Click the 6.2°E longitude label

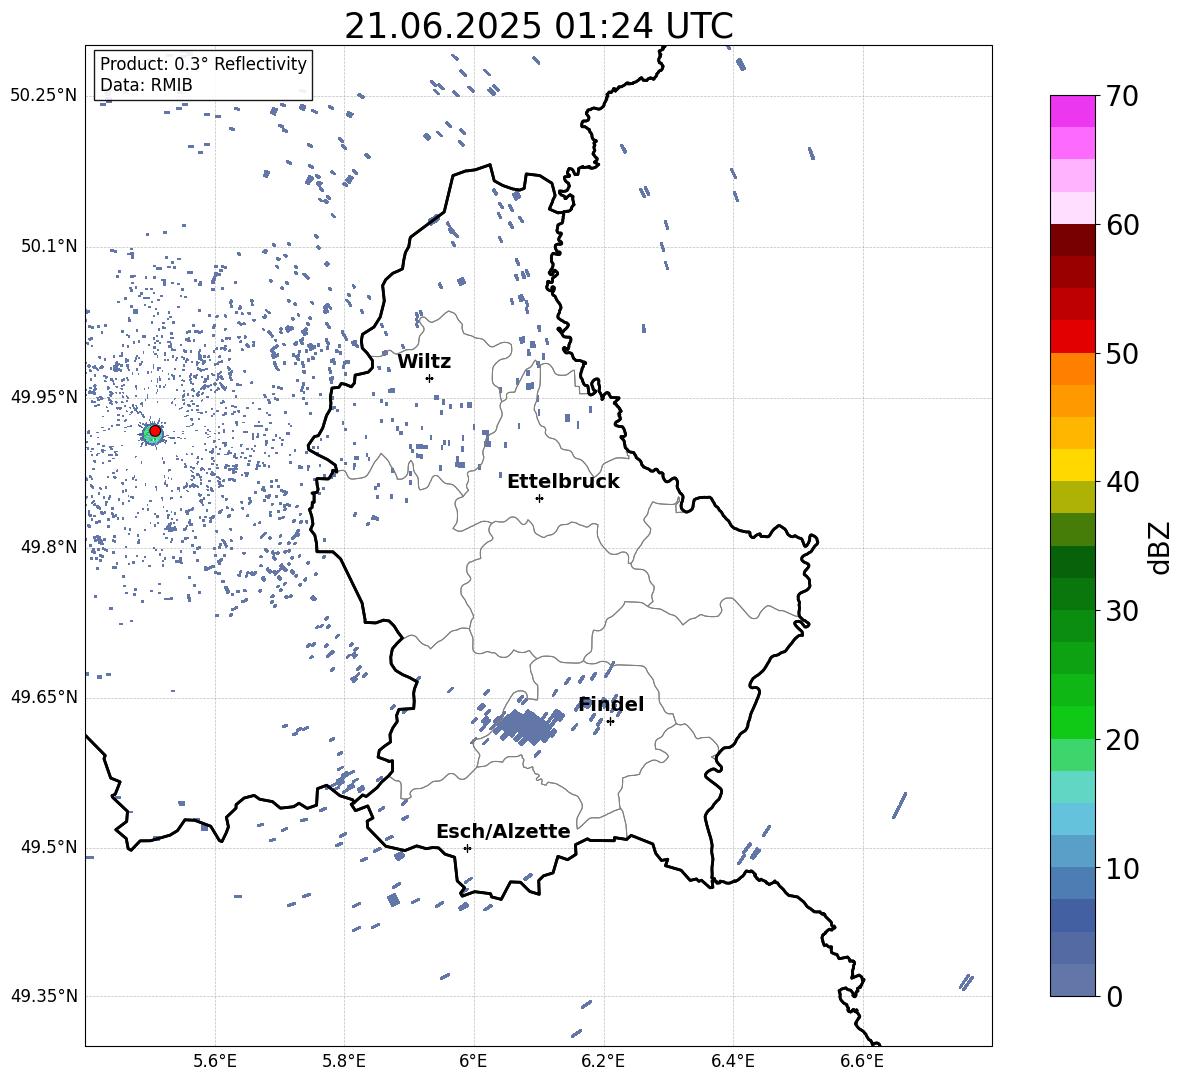click(x=603, y=1062)
